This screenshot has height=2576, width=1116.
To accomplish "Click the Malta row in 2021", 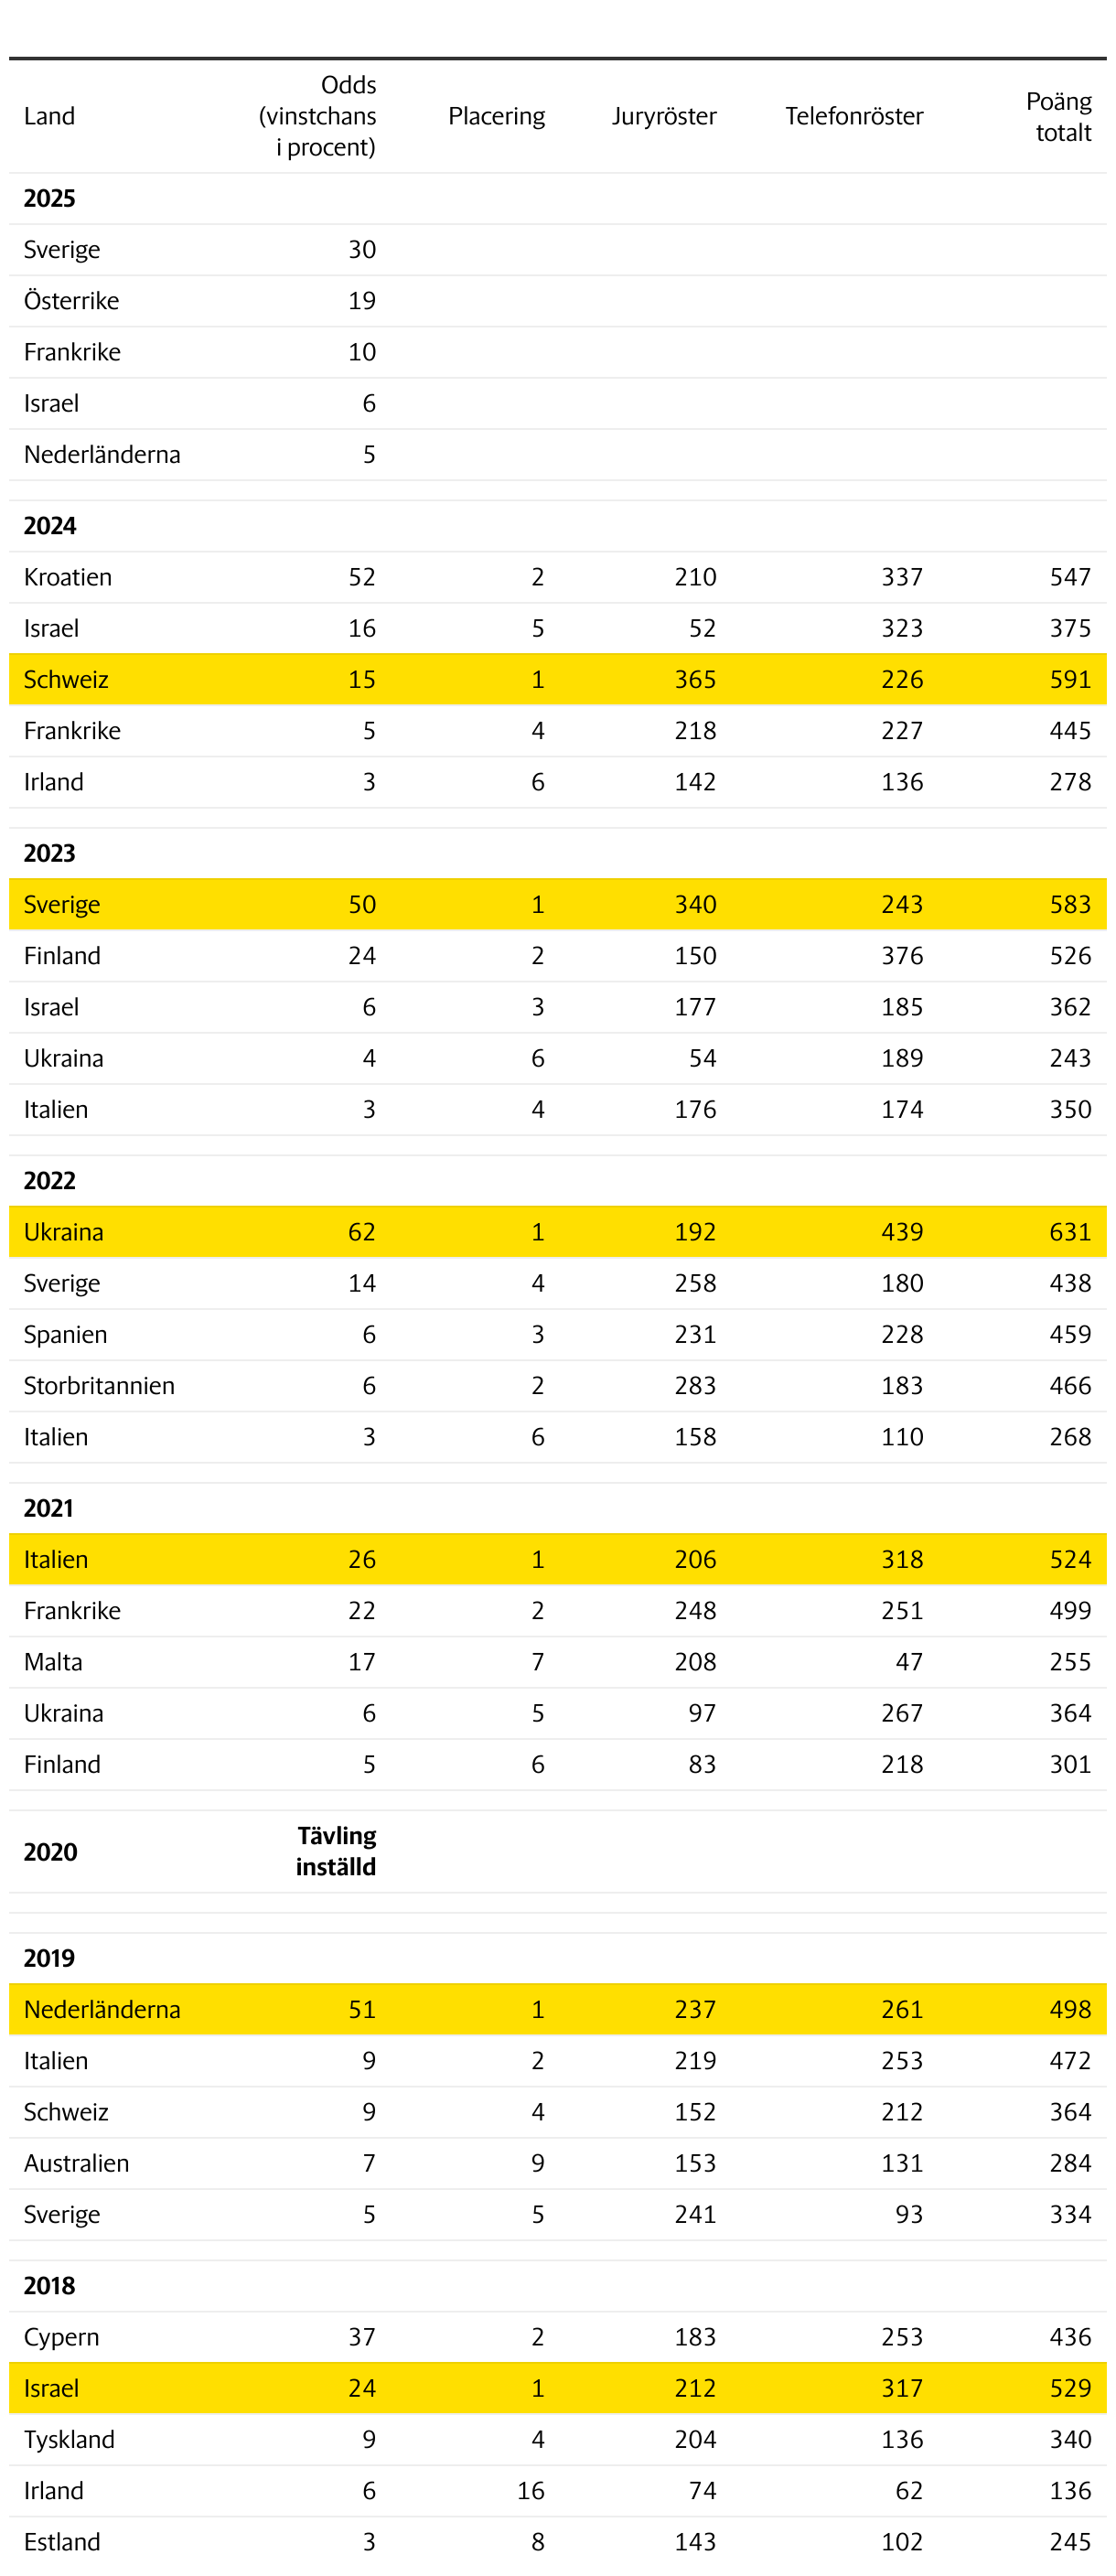I will (x=558, y=1661).
